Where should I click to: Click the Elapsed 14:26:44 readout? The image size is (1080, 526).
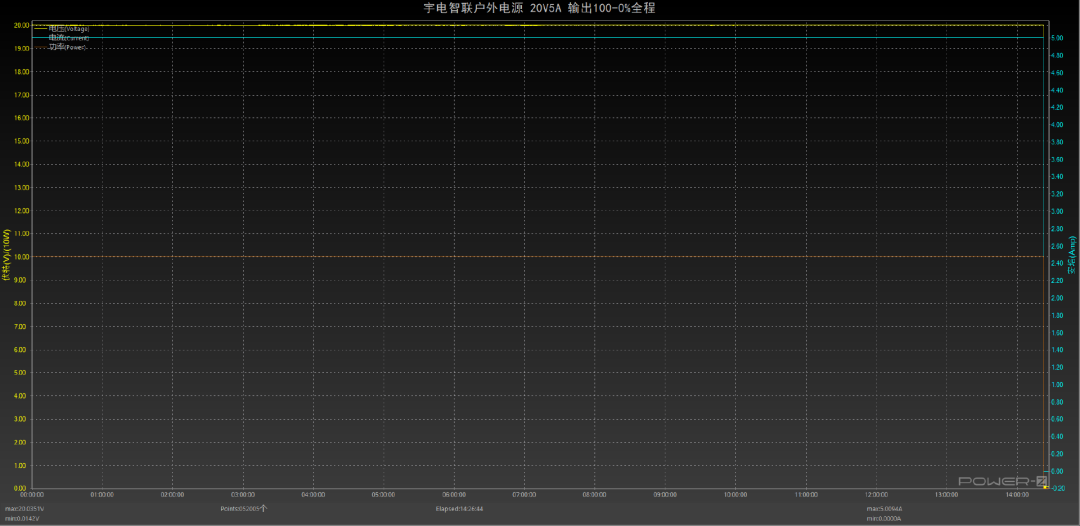tap(459, 509)
